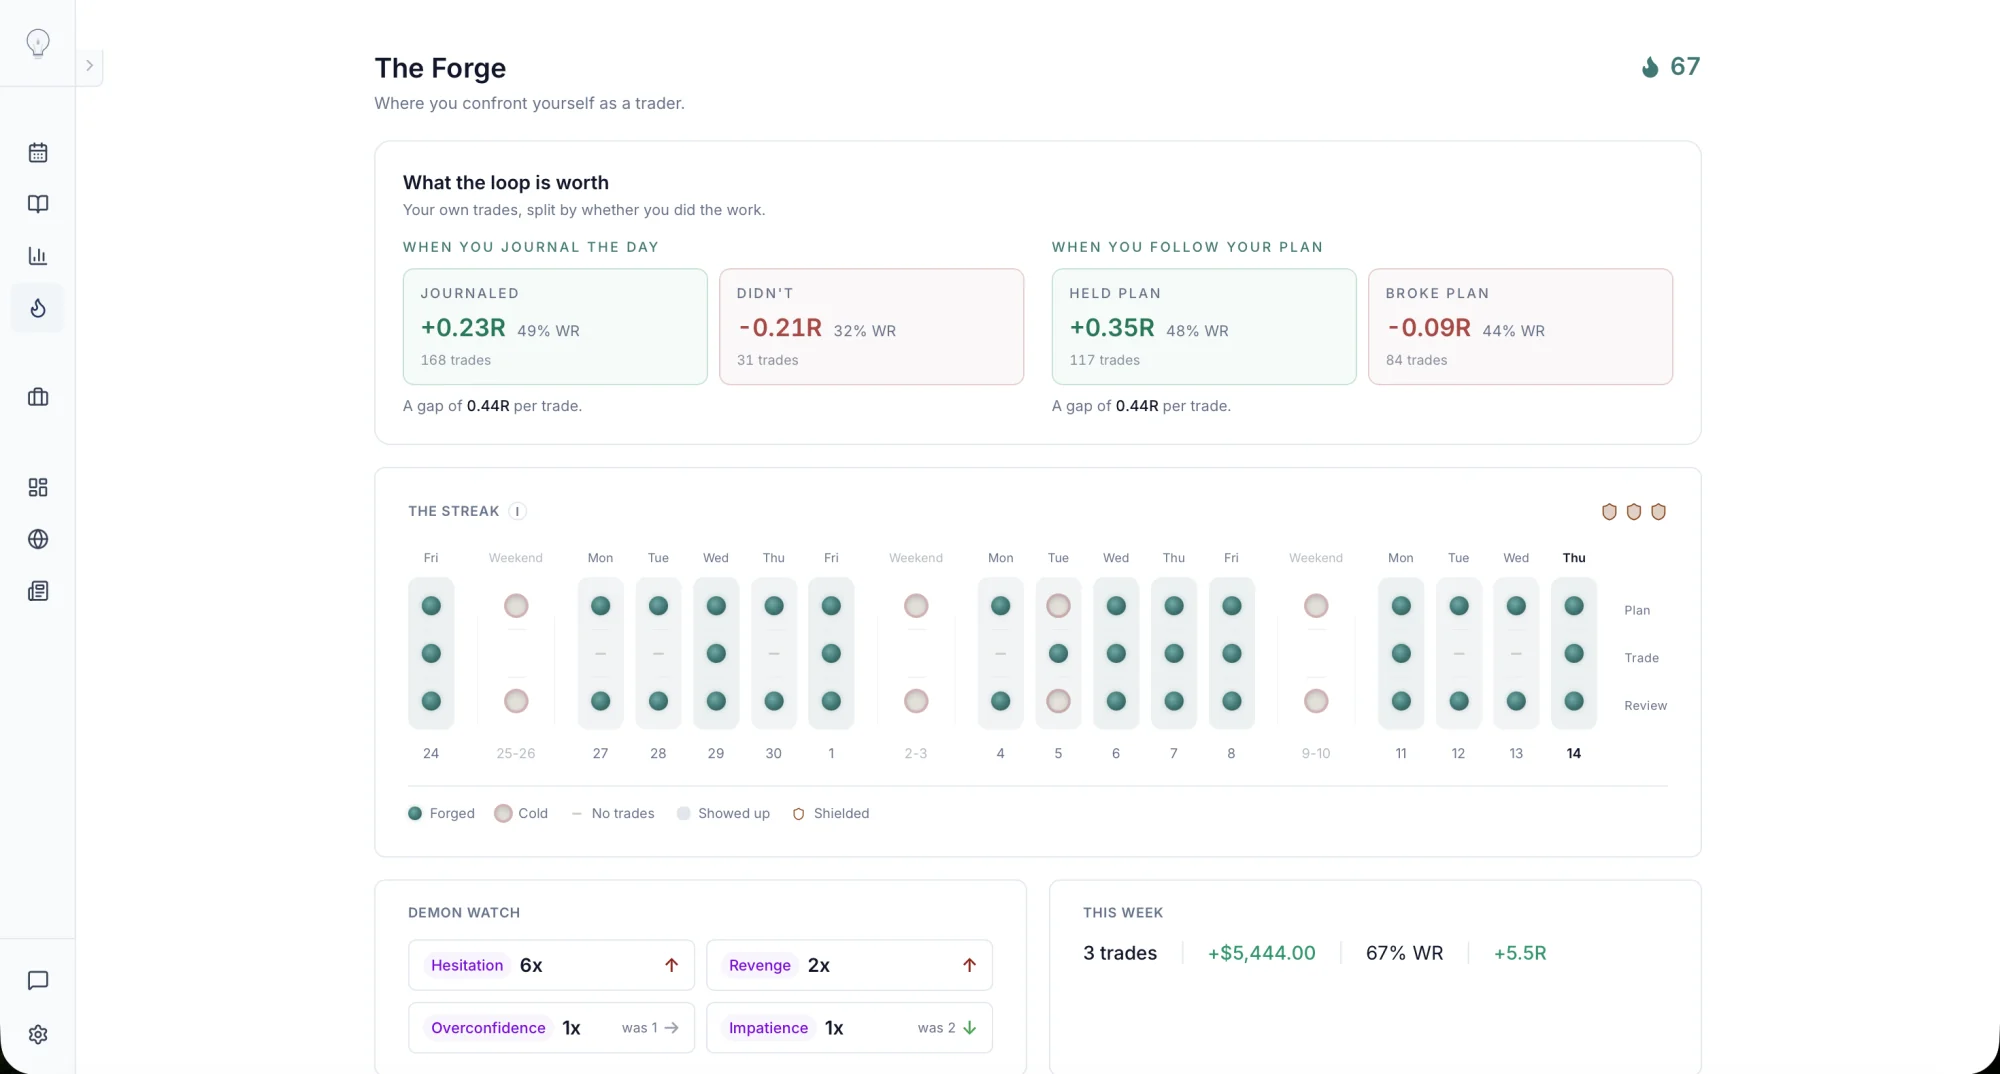
Task: Expand the sidebar with the chevron arrow
Action: coord(89,66)
